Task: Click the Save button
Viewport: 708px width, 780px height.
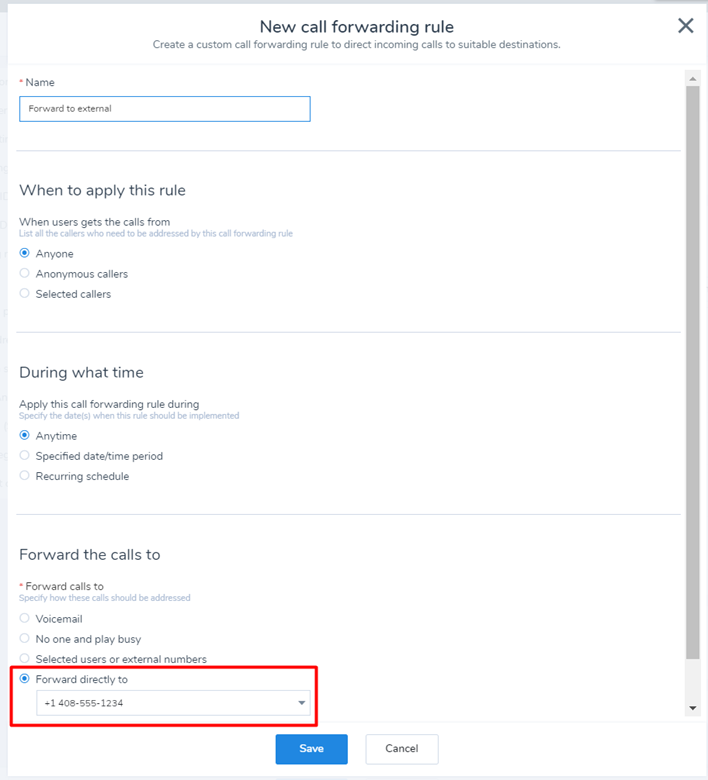Action: click(x=311, y=749)
